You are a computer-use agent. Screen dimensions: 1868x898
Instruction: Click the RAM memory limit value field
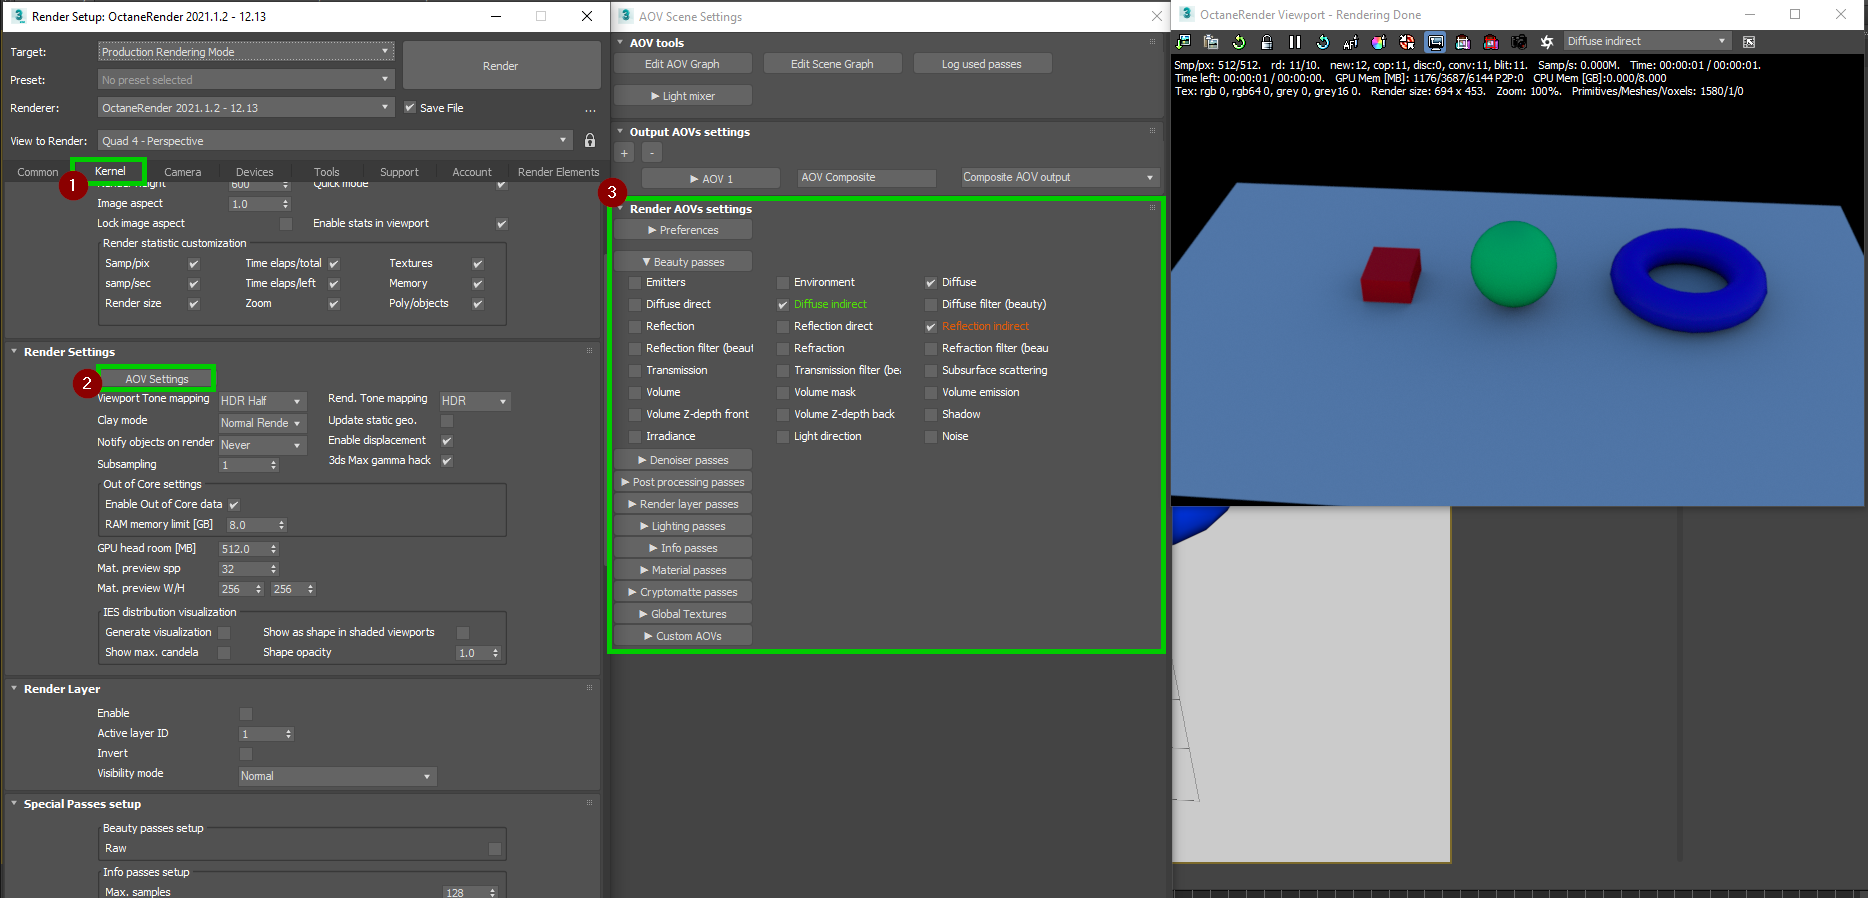(x=251, y=525)
